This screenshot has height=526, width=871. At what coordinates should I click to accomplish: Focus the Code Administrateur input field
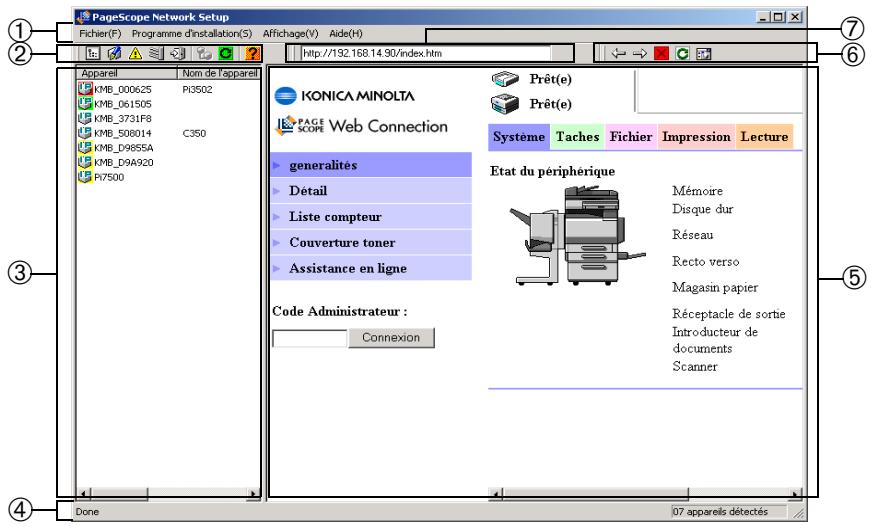(309, 338)
